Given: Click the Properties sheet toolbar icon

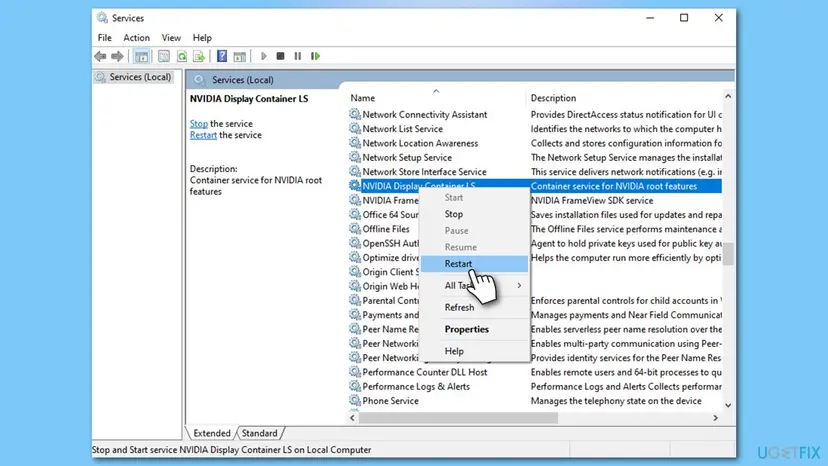Looking at the screenshot, I should pos(164,56).
